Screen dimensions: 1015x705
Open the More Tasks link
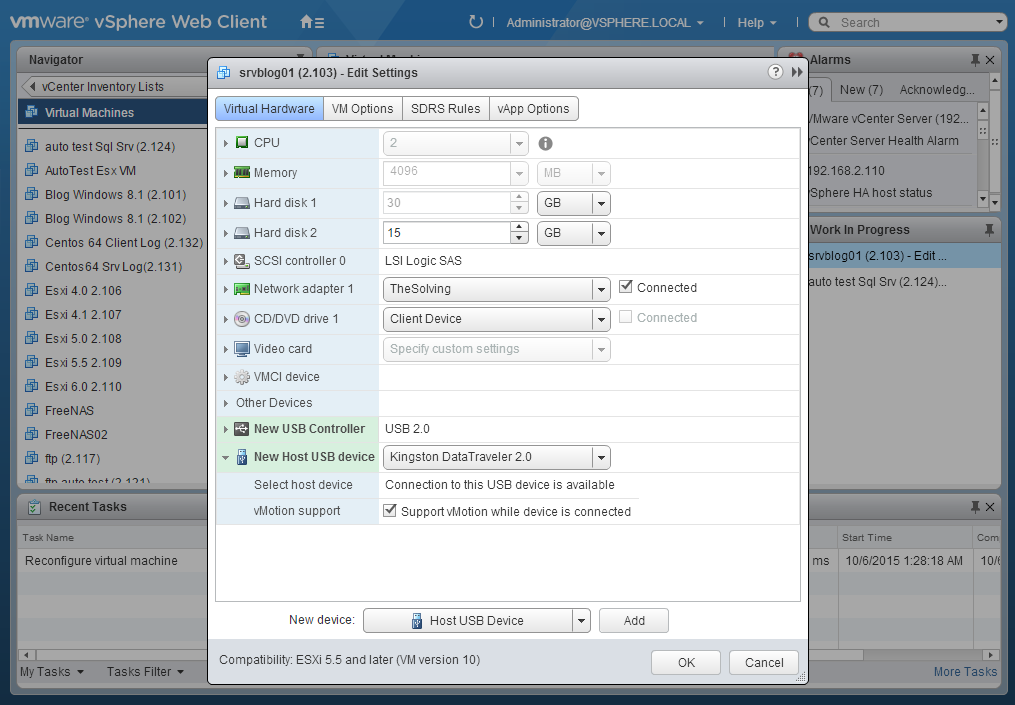pyautogui.click(x=965, y=672)
